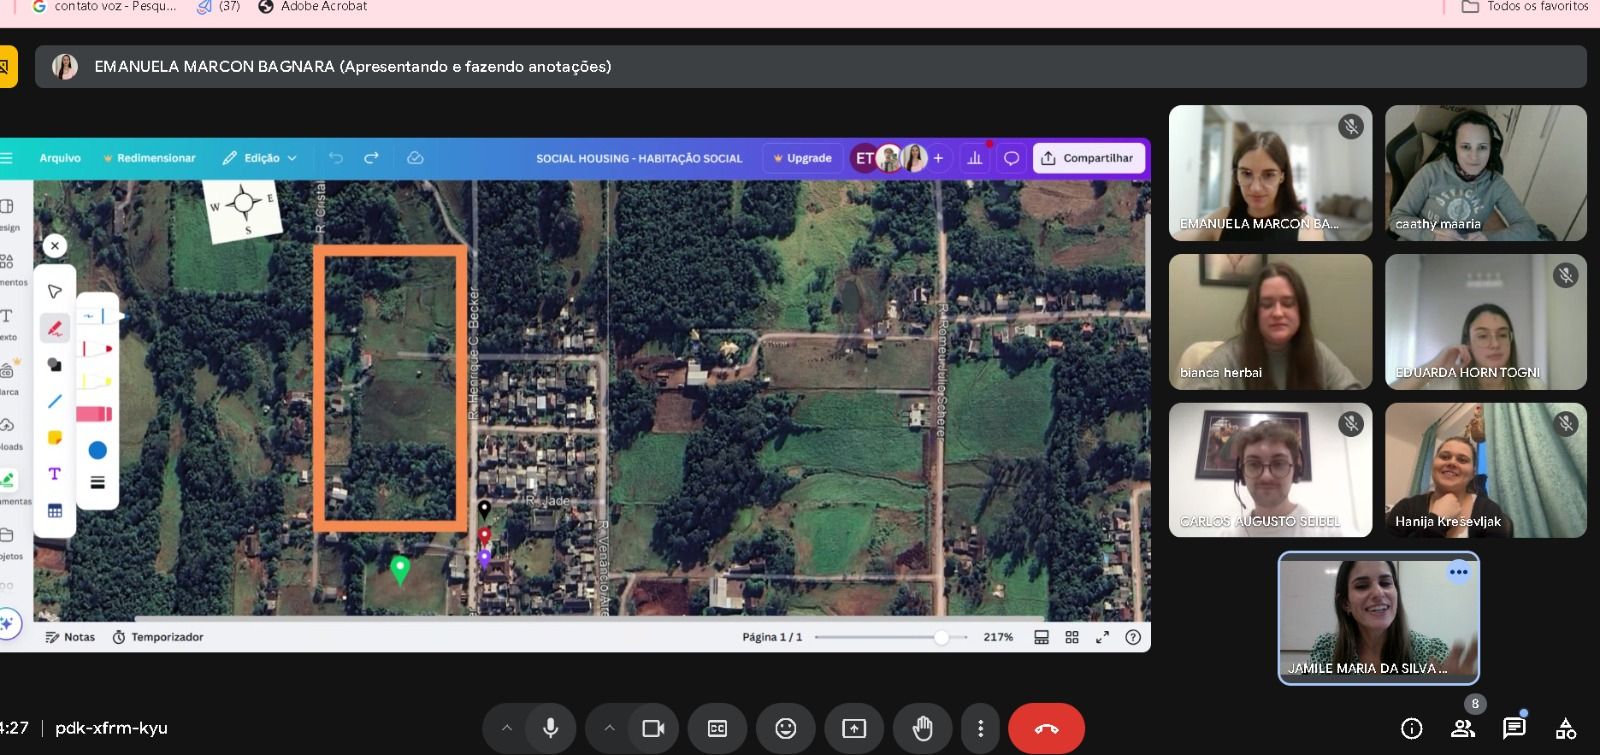Click the Upgrade button
Viewport: 1600px width, 755px height.
point(802,158)
